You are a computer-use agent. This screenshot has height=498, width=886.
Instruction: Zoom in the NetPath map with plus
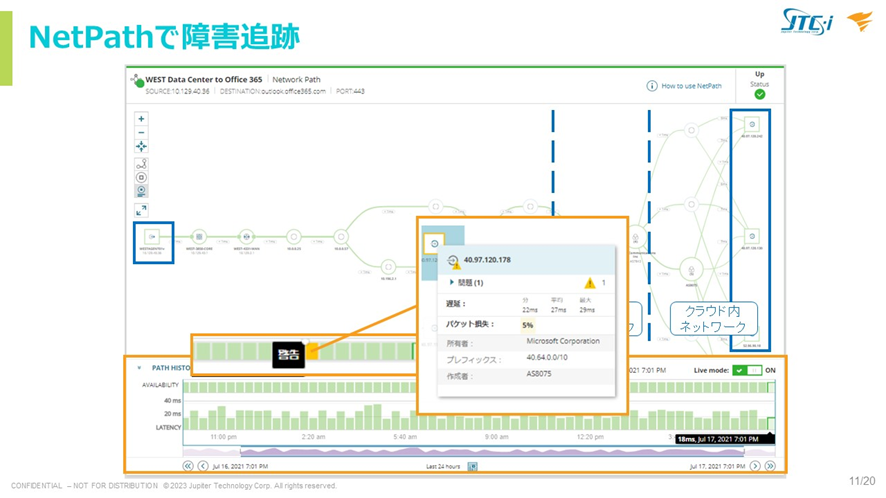(141, 119)
